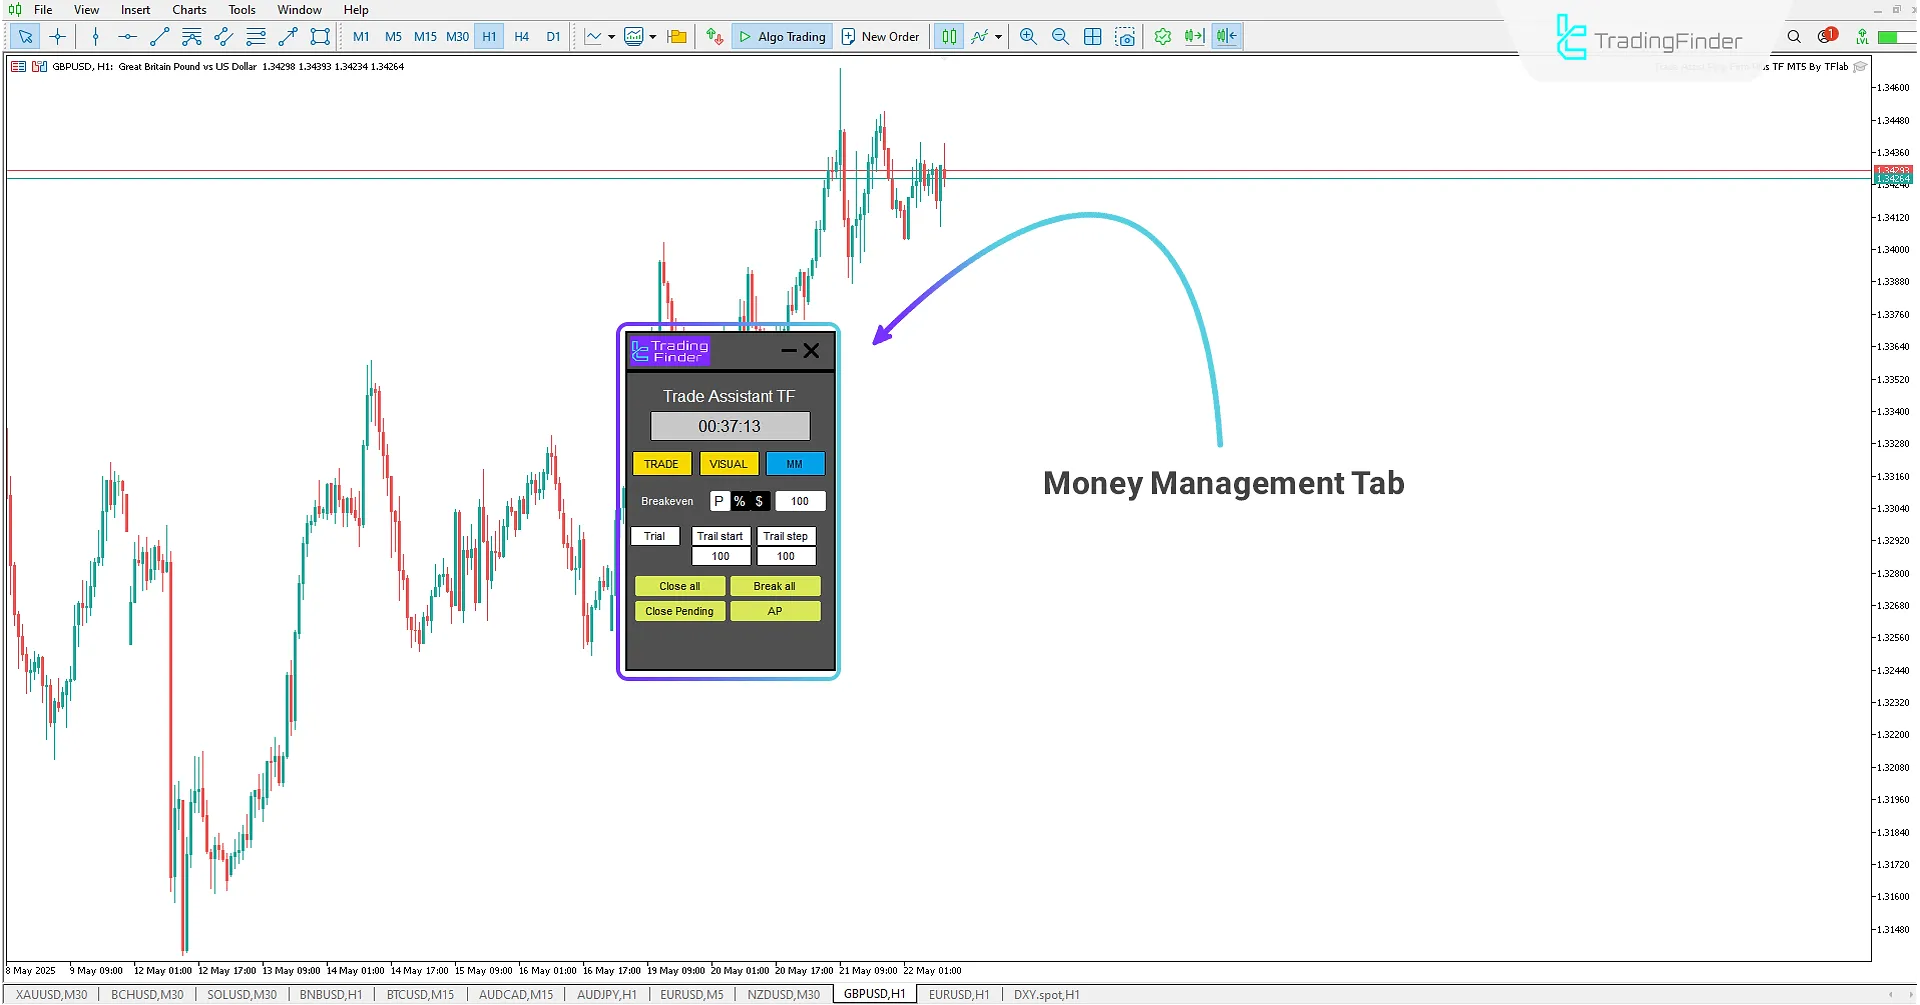Zoom out of the chart

(1060, 36)
